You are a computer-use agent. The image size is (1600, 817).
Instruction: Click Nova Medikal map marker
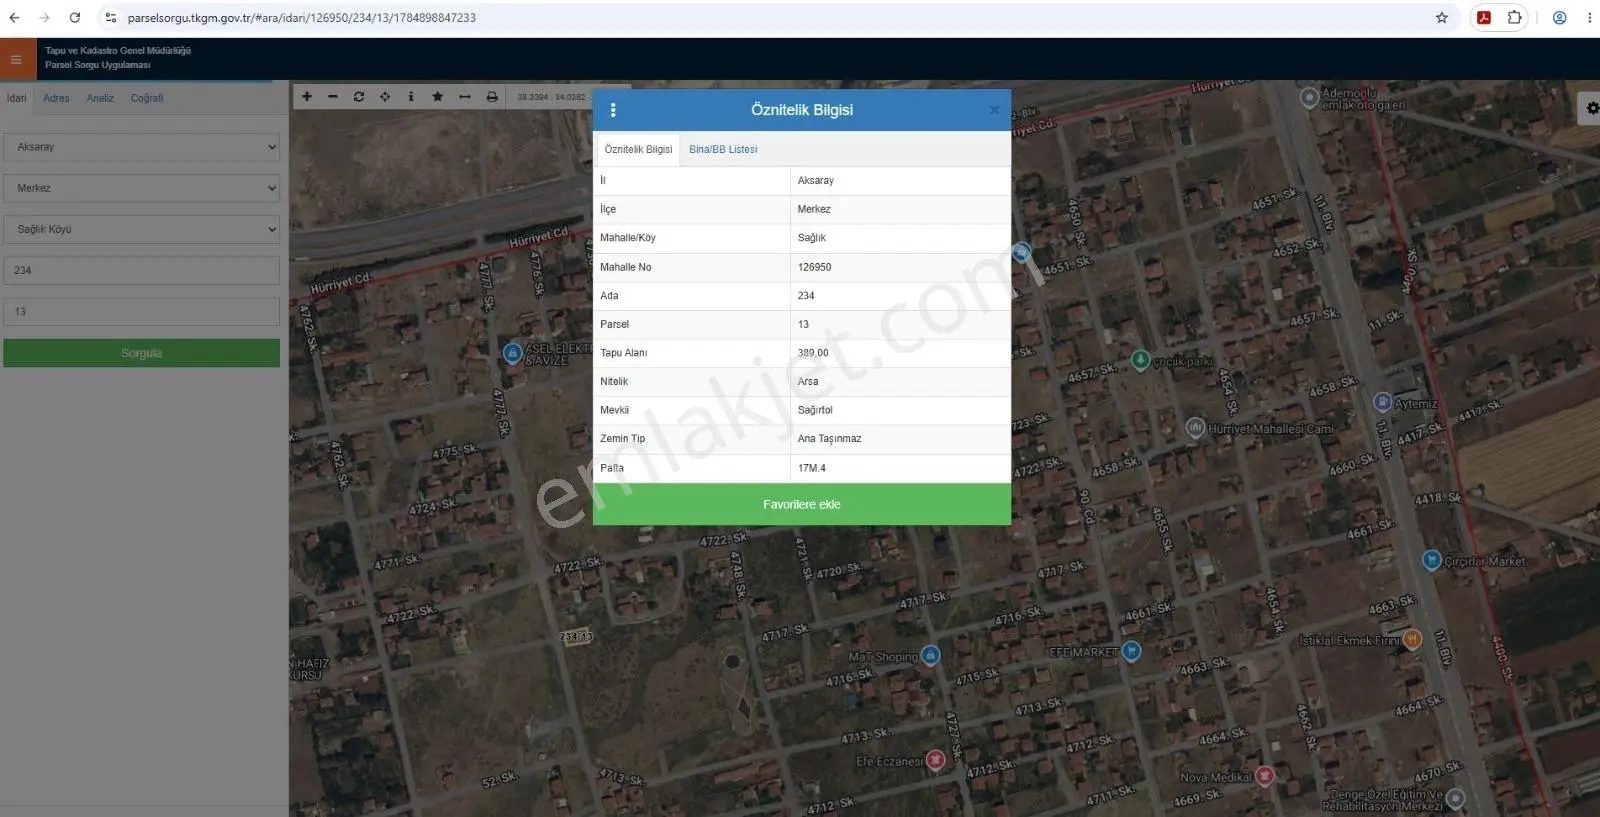click(1265, 776)
